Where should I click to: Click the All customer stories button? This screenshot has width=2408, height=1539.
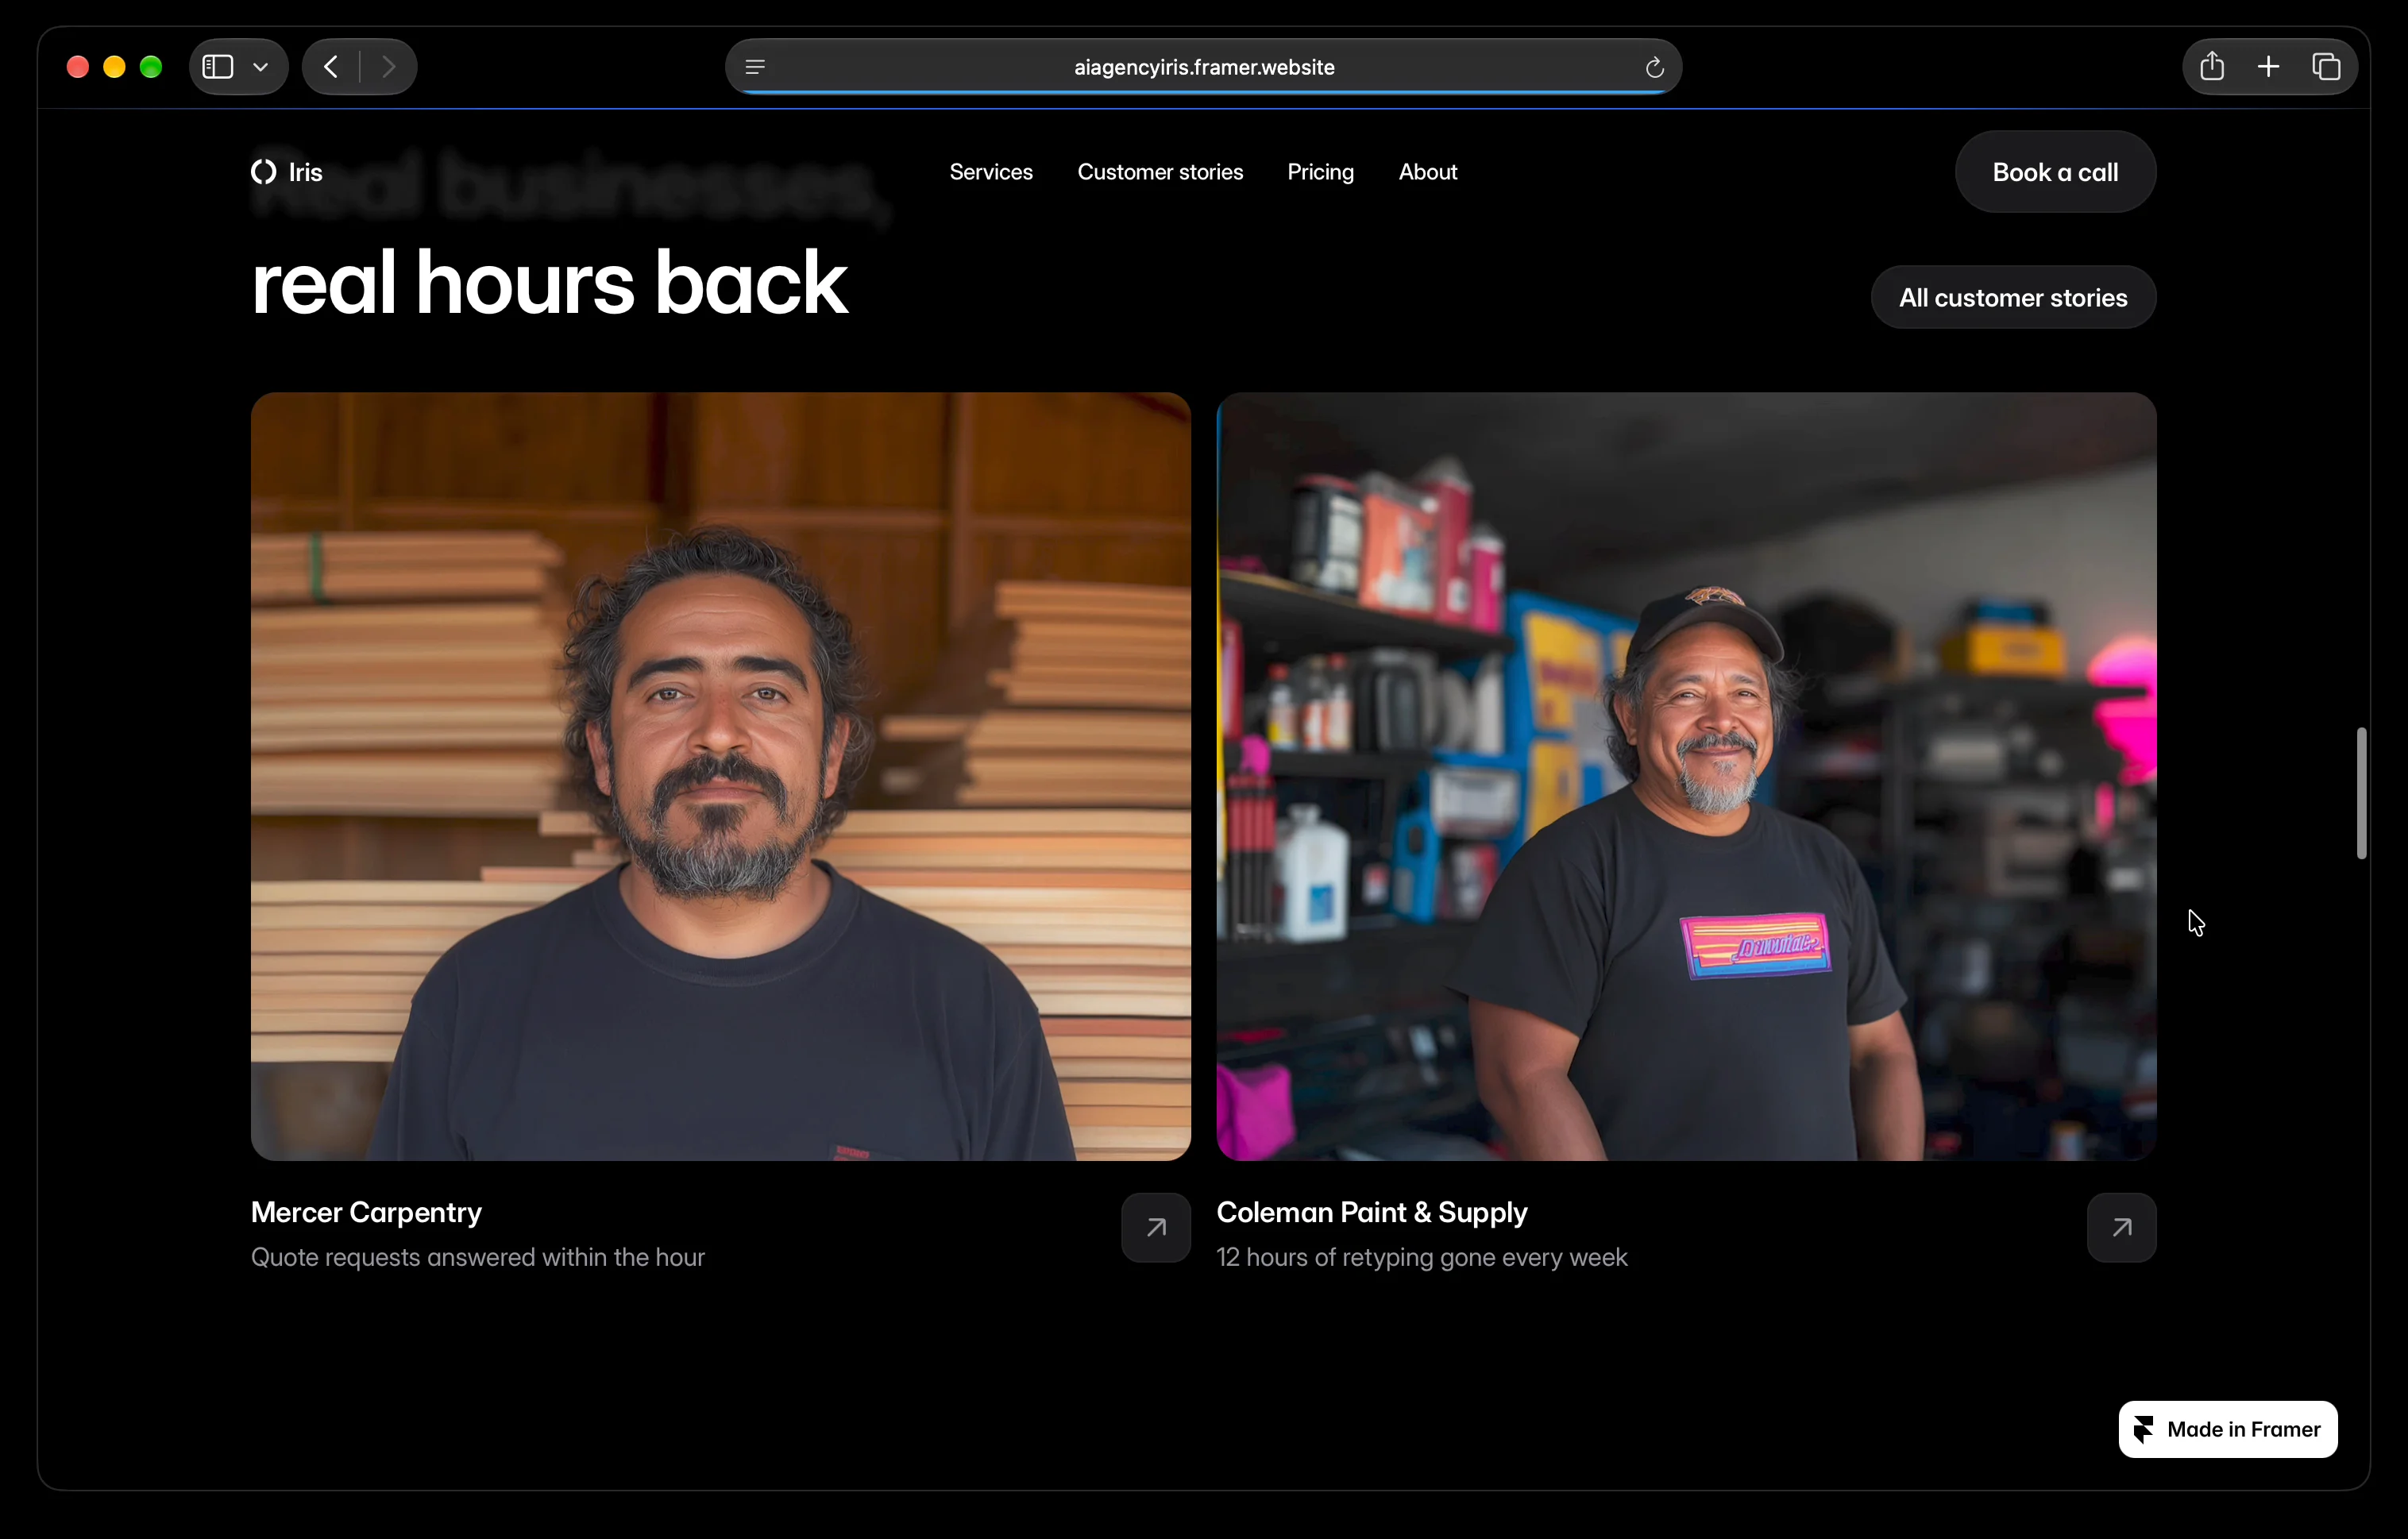[x=2013, y=297]
